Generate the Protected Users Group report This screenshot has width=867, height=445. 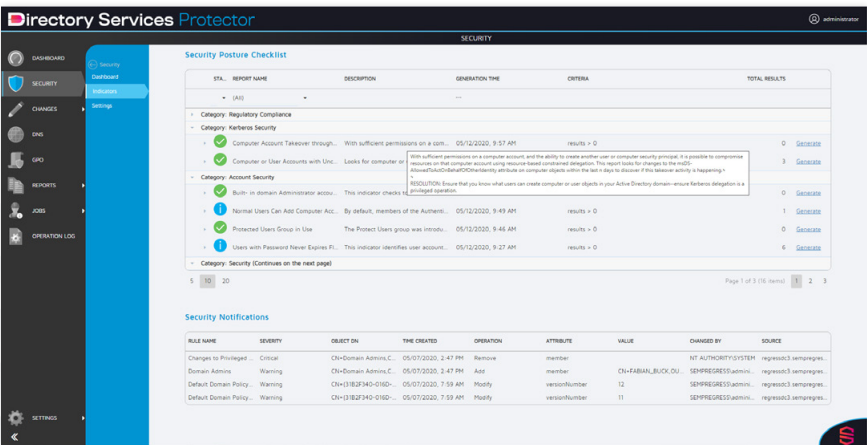[808, 229]
